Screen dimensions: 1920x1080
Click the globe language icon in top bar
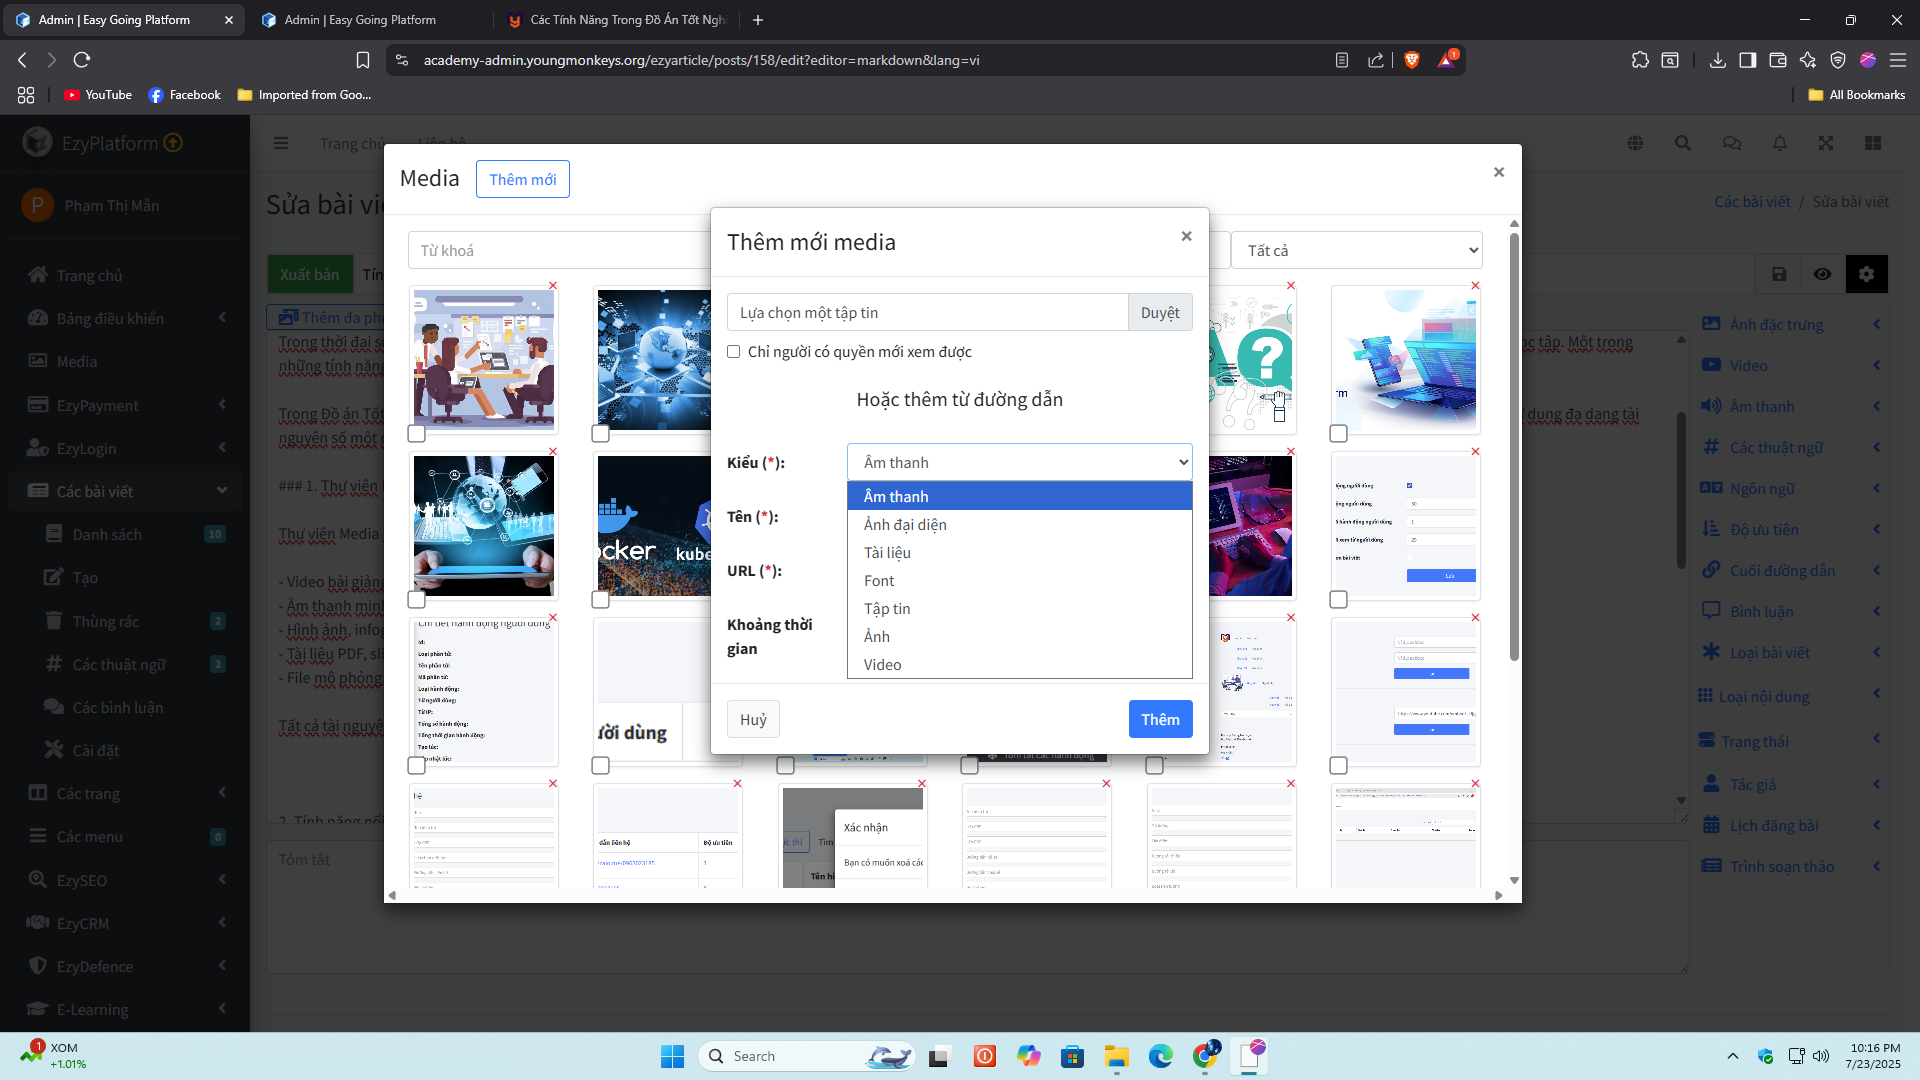coord(1635,143)
